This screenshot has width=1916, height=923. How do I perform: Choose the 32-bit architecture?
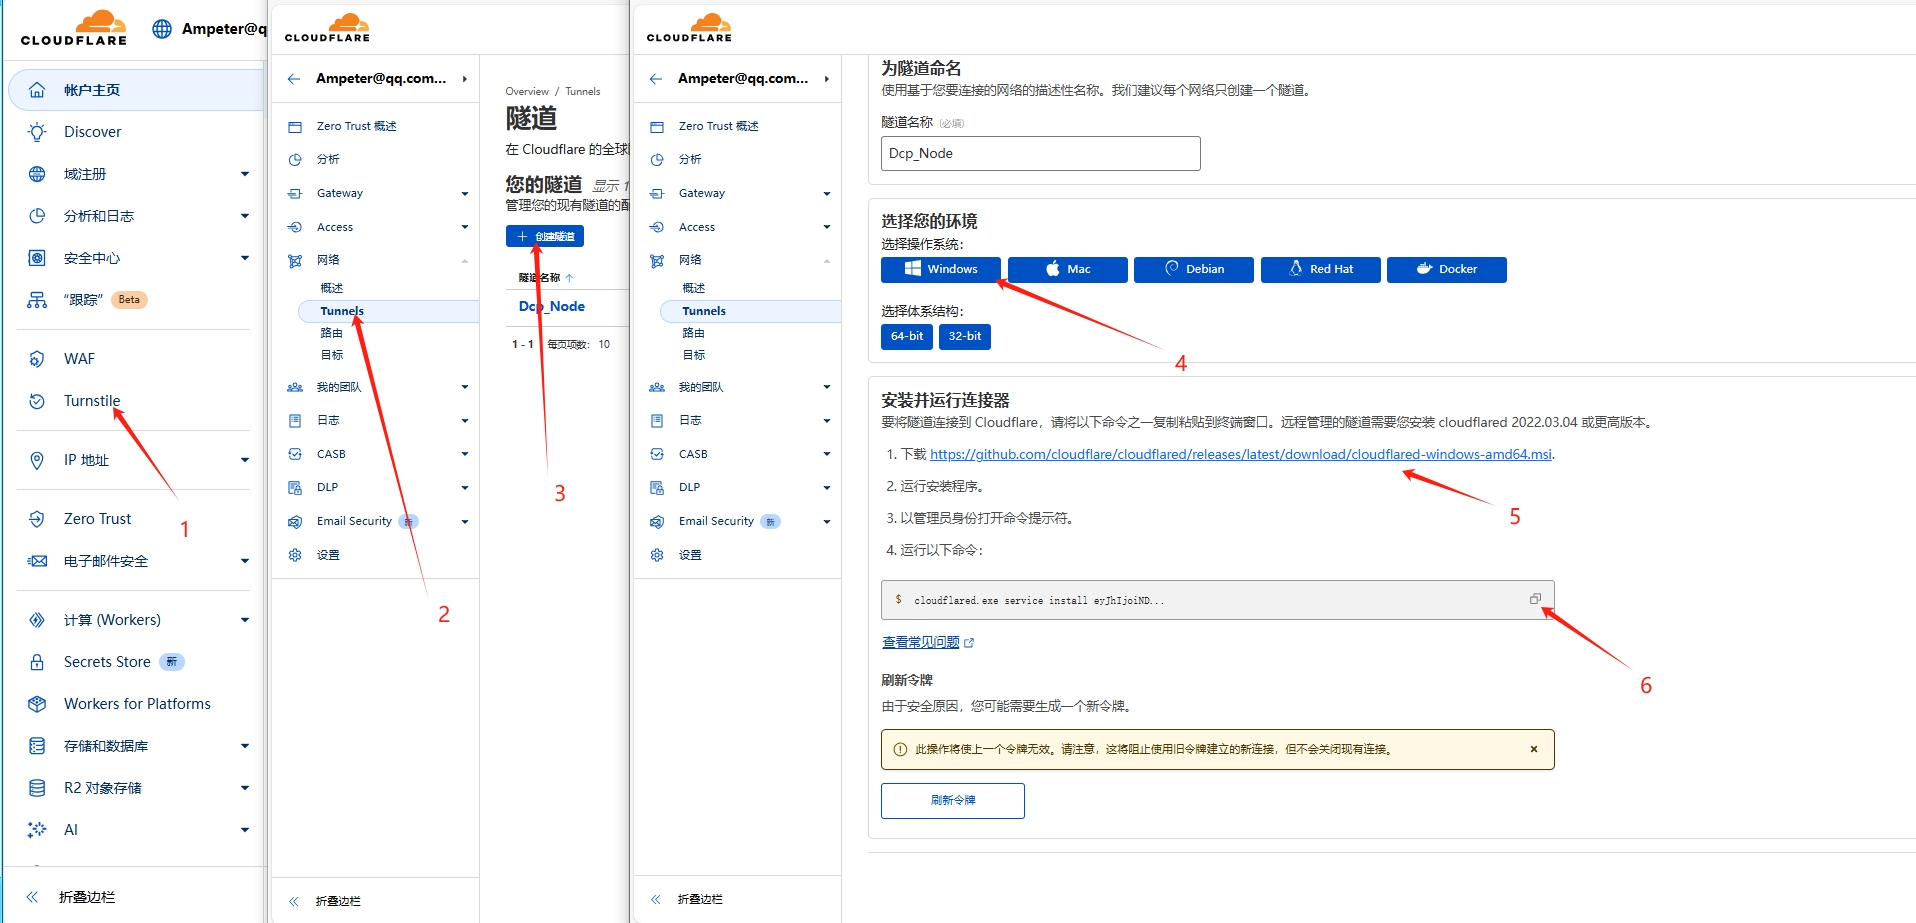pos(965,337)
